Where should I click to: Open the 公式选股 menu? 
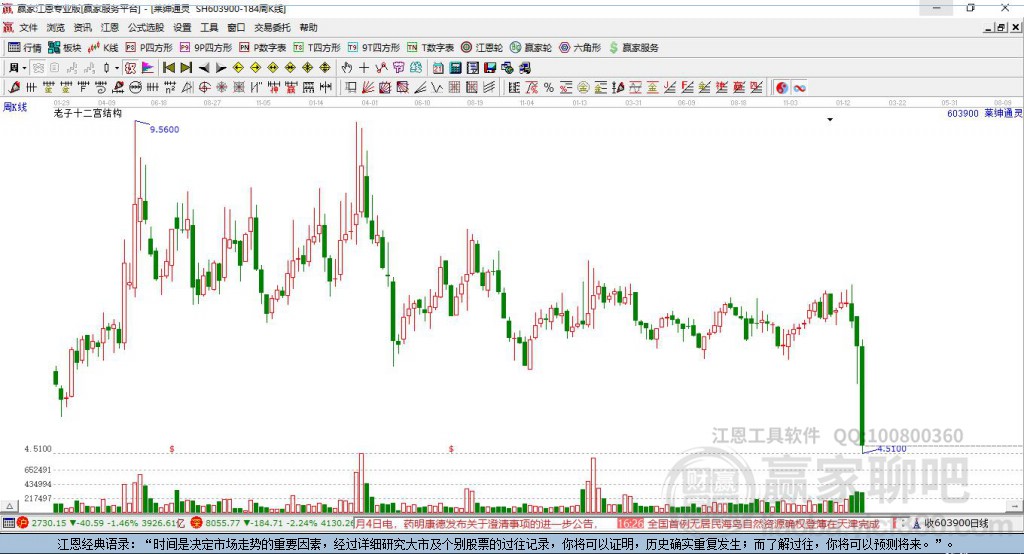point(146,27)
